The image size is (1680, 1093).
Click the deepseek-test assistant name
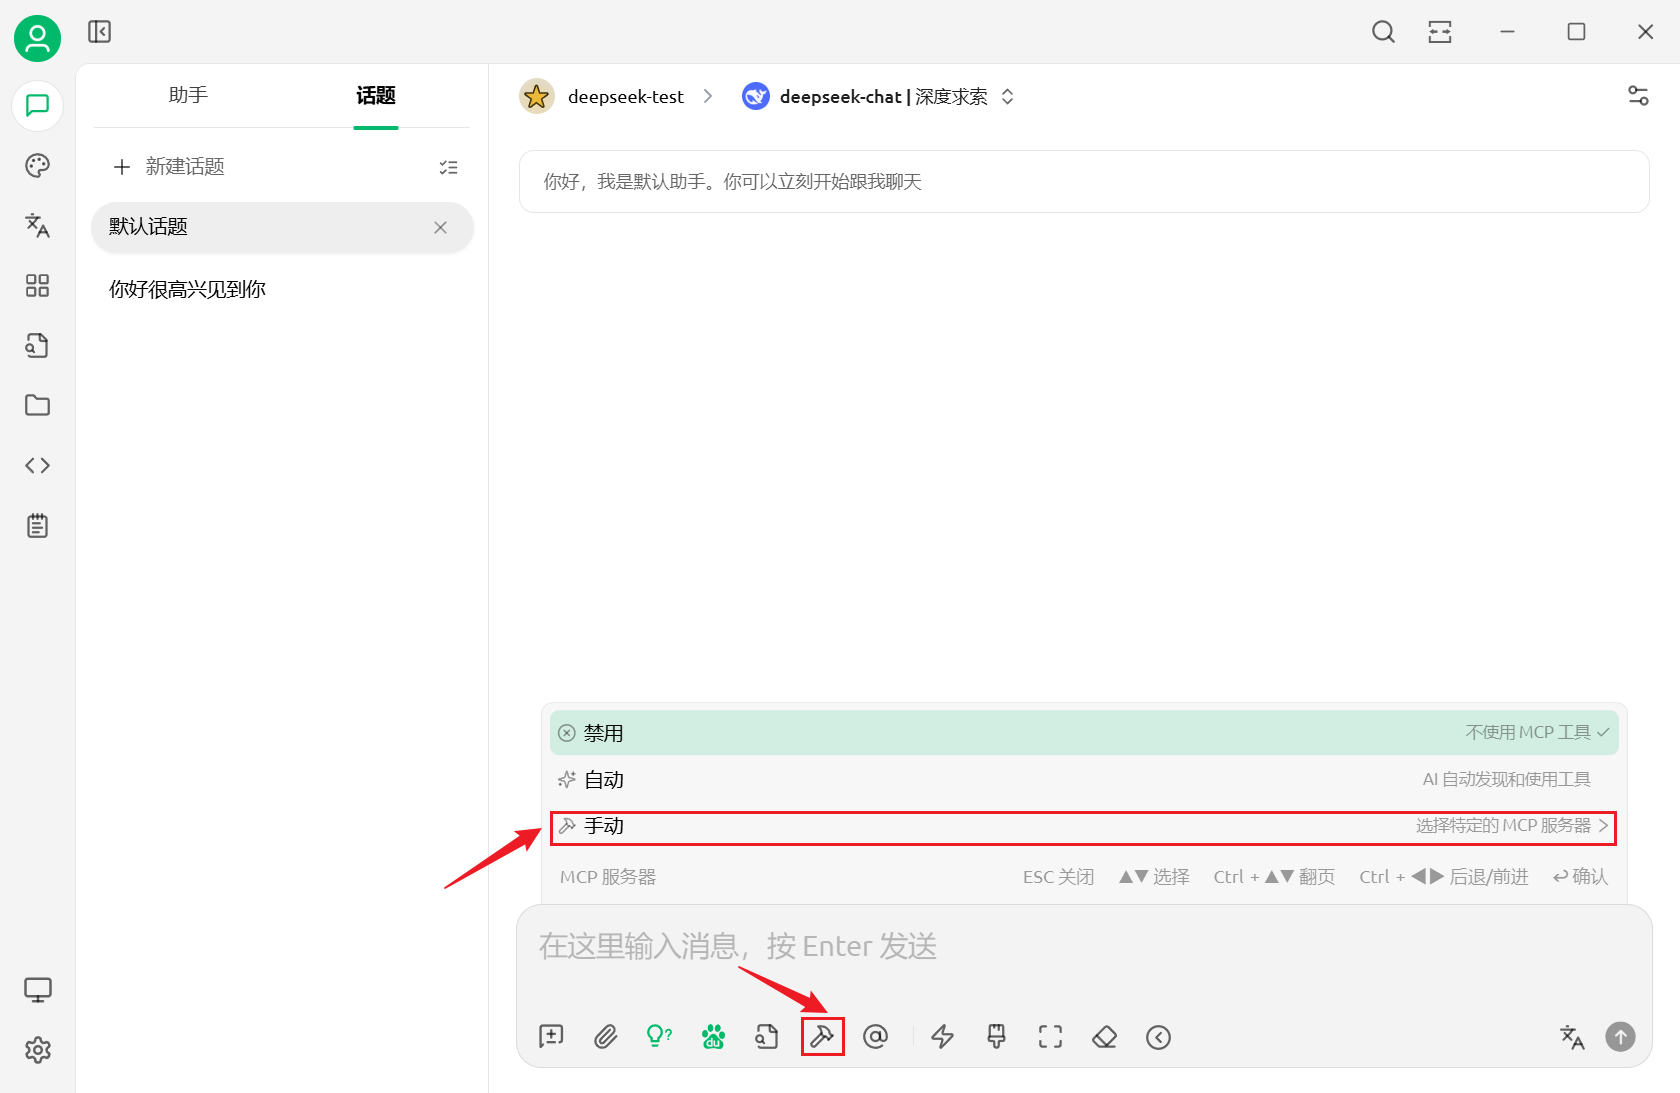pos(626,96)
